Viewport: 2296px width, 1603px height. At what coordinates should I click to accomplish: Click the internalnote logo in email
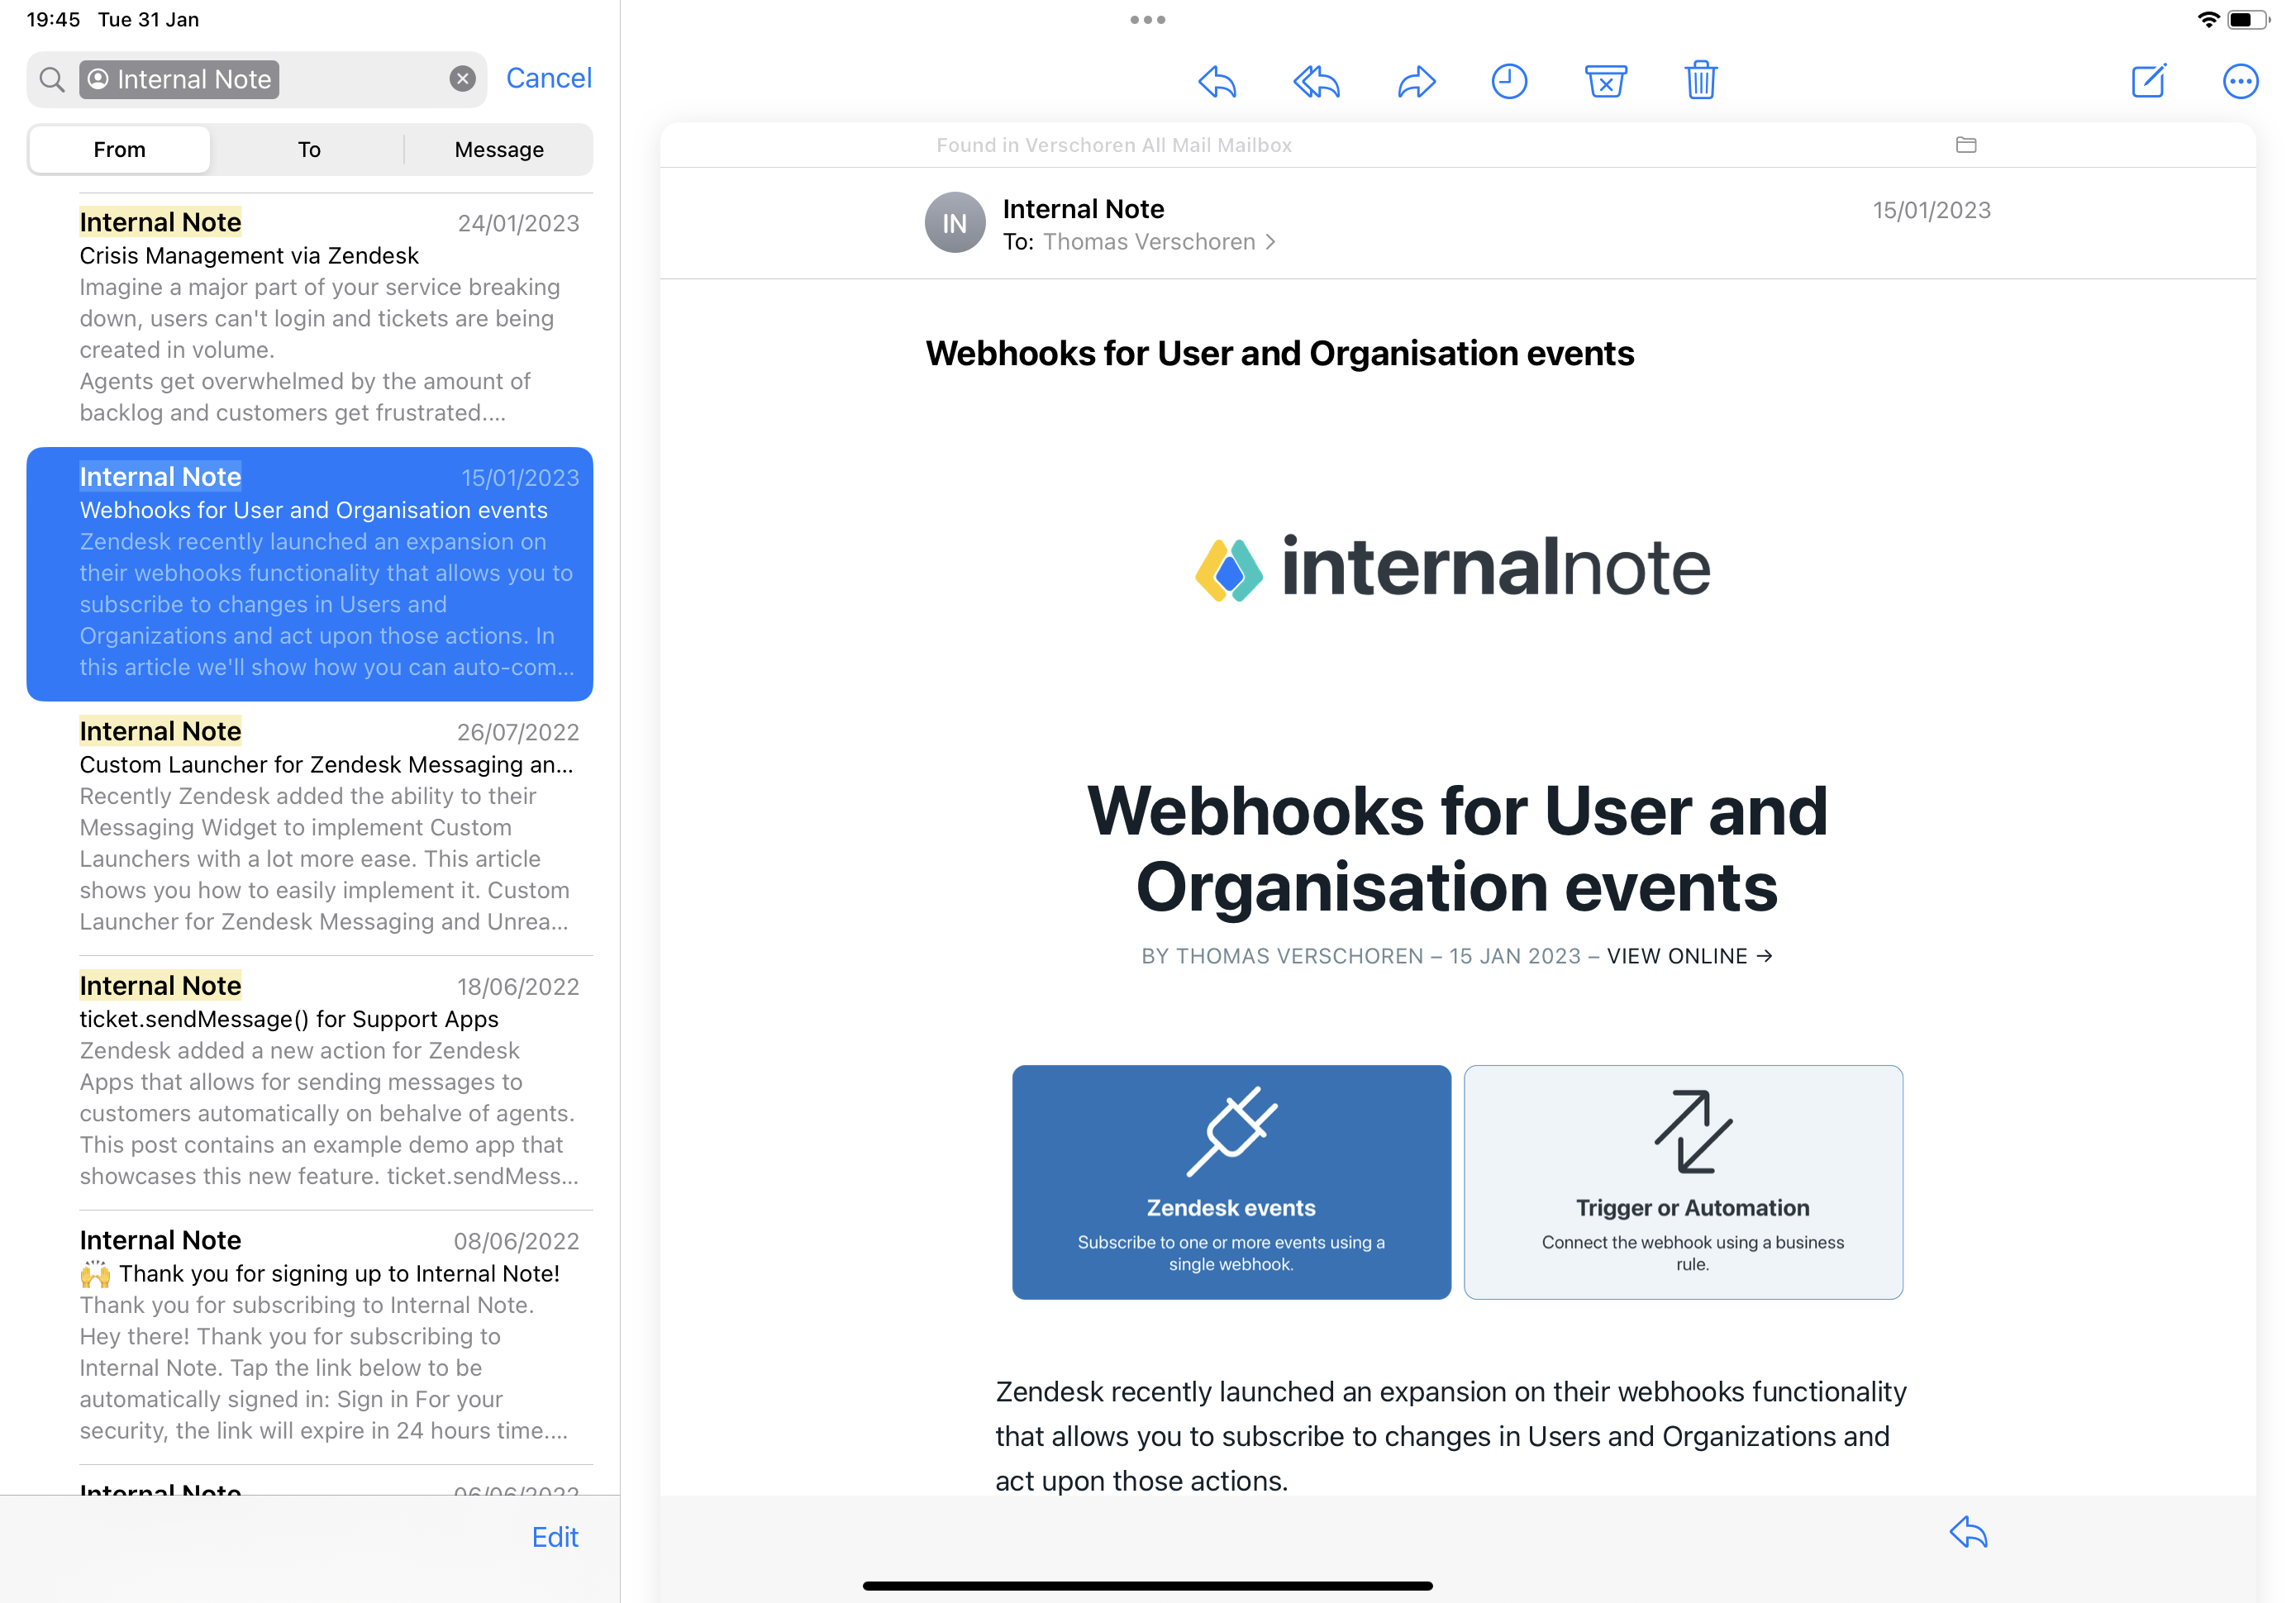click(x=1452, y=567)
